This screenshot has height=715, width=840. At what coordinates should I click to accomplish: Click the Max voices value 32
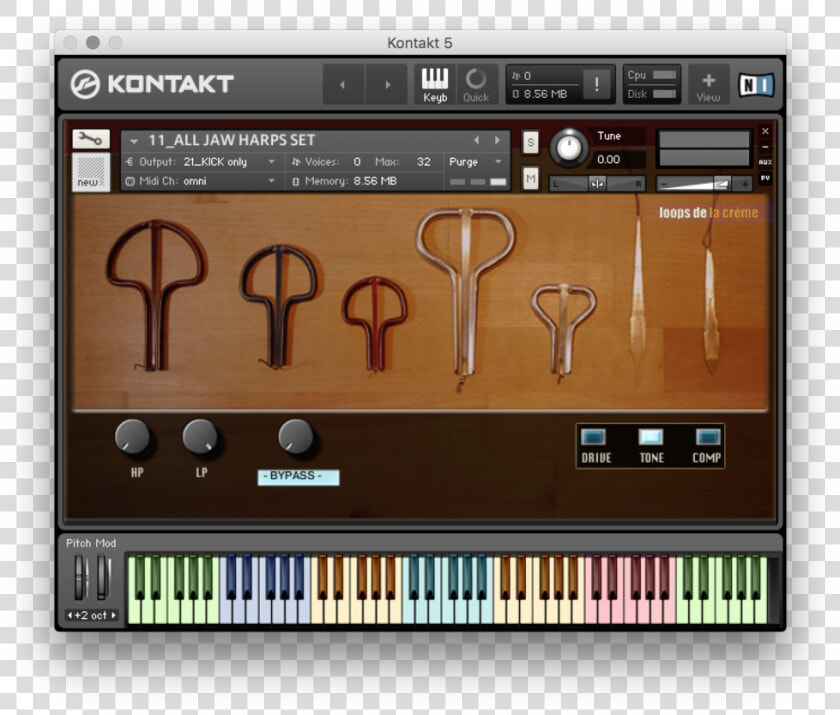point(423,162)
